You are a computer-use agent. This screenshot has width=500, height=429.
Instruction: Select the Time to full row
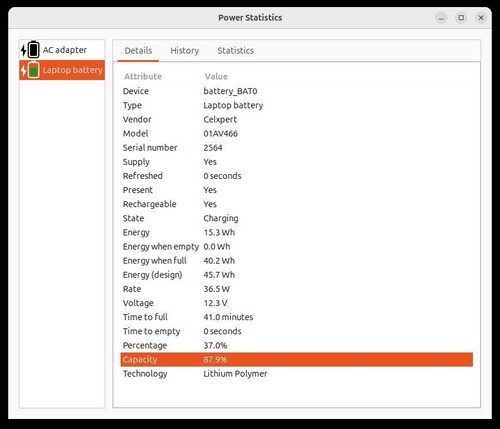pos(297,317)
